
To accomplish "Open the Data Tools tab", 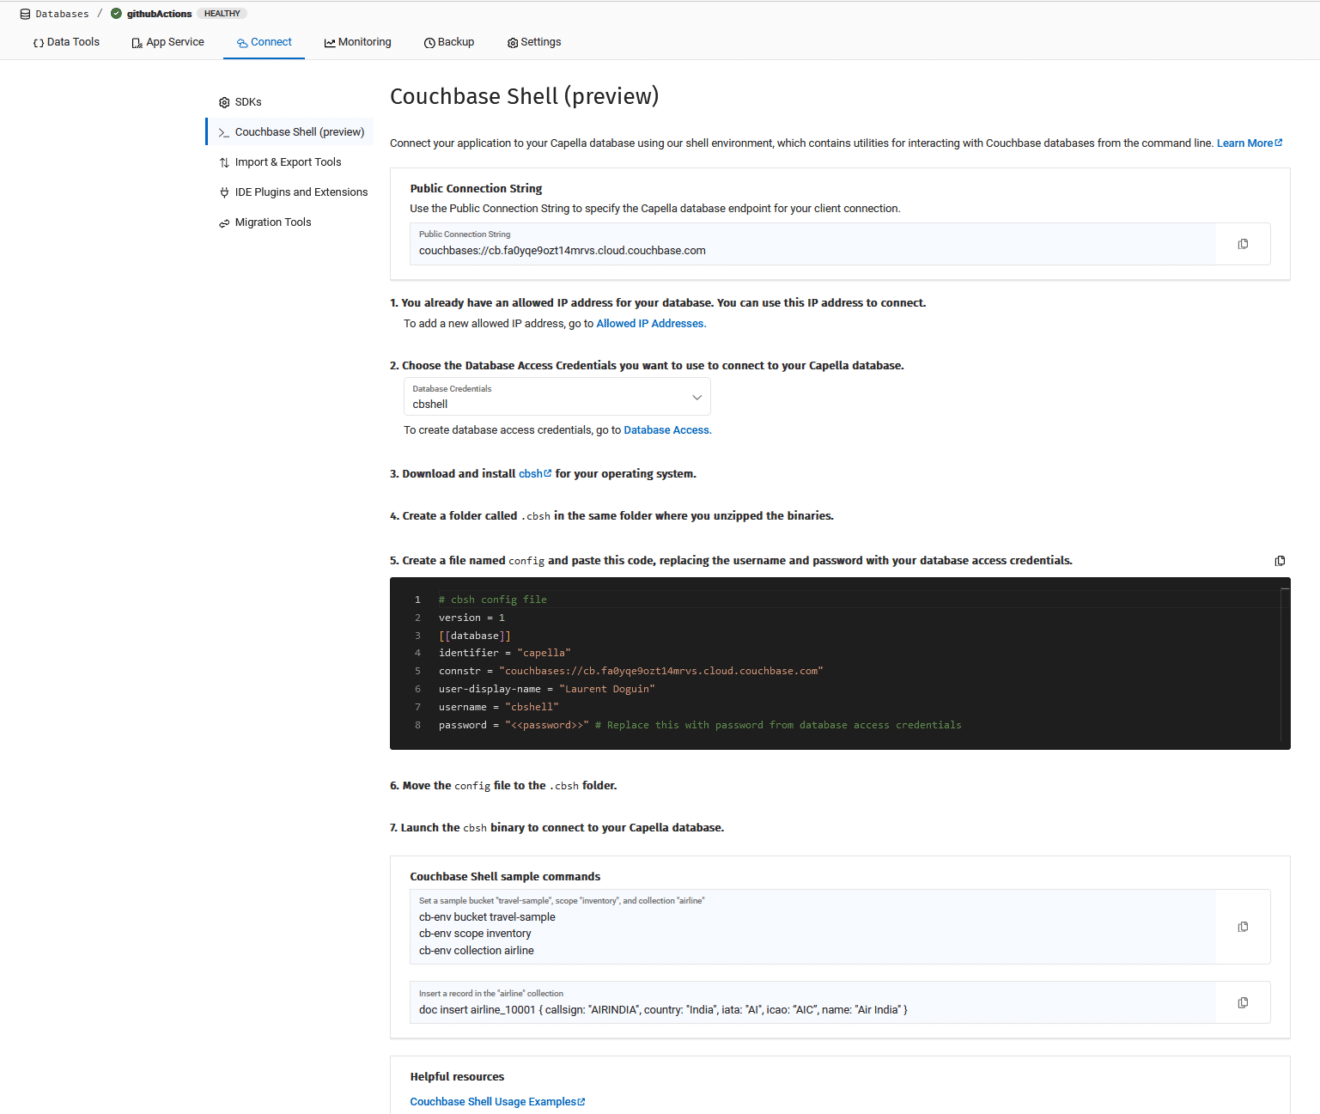I will [x=65, y=42].
